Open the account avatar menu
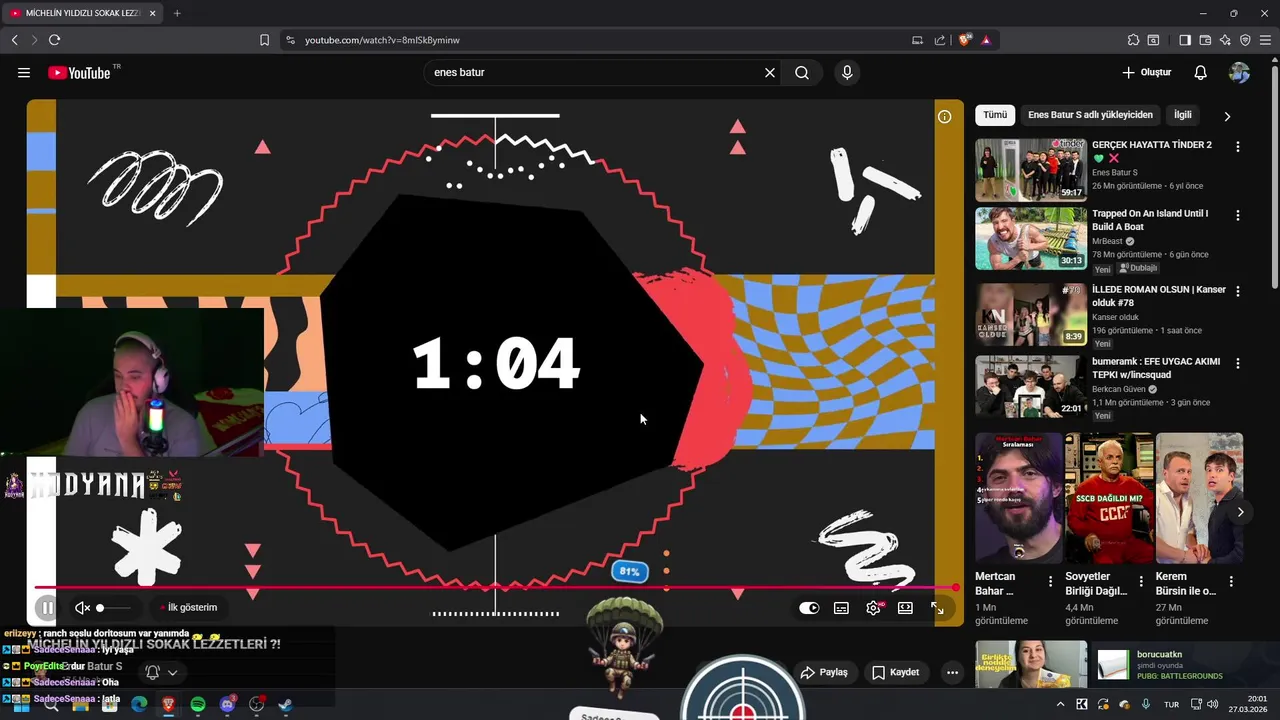This screenshot has width=1280, height=720. point(1239,72)
